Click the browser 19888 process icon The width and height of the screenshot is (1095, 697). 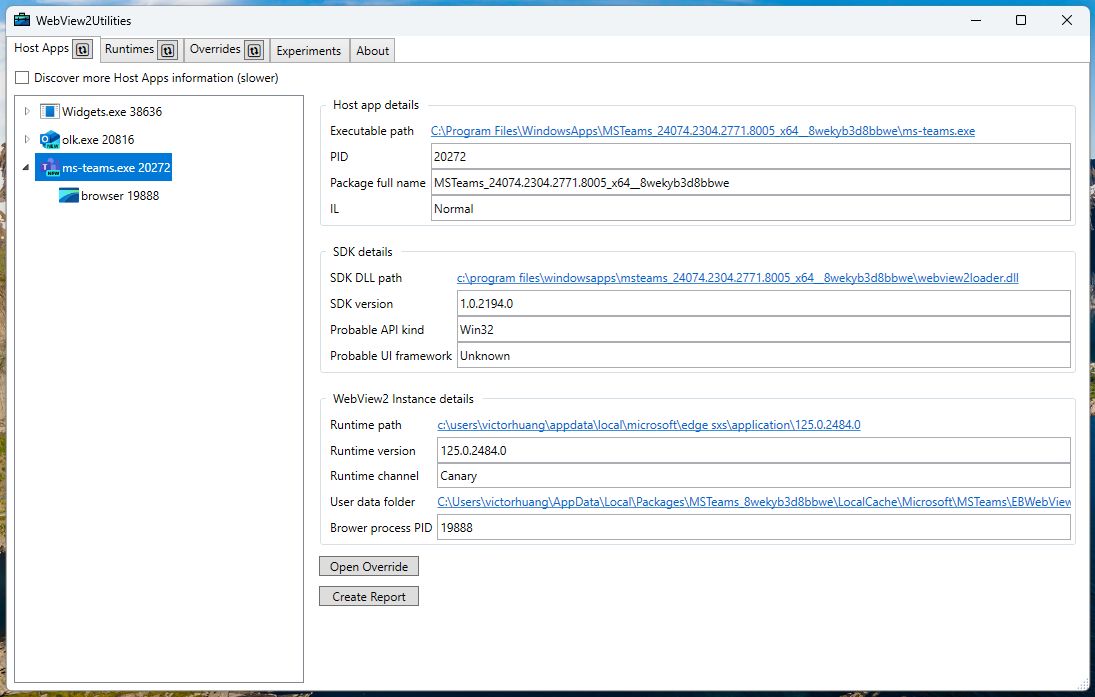68,196
